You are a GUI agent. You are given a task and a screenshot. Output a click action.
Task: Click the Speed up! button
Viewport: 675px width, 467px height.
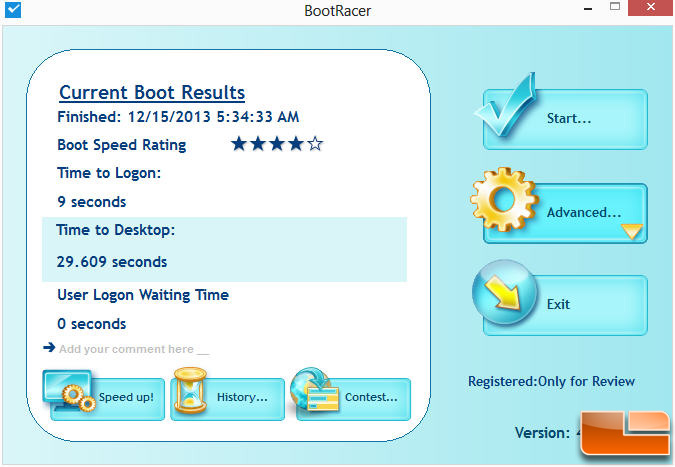108,399
